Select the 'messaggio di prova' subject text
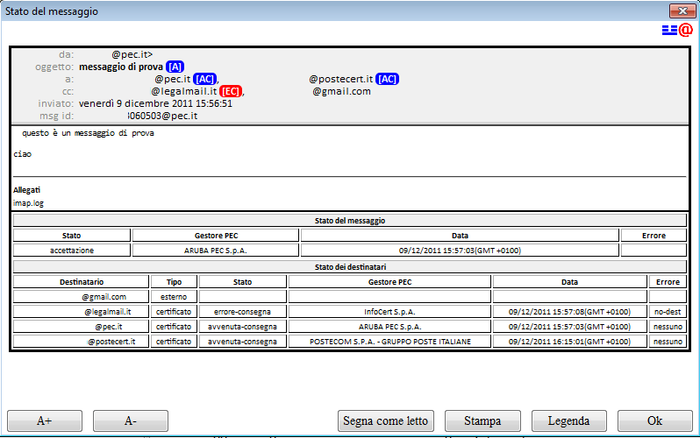Image resolution: width=700 pixels, height=438 pixels. click(121, 67)
